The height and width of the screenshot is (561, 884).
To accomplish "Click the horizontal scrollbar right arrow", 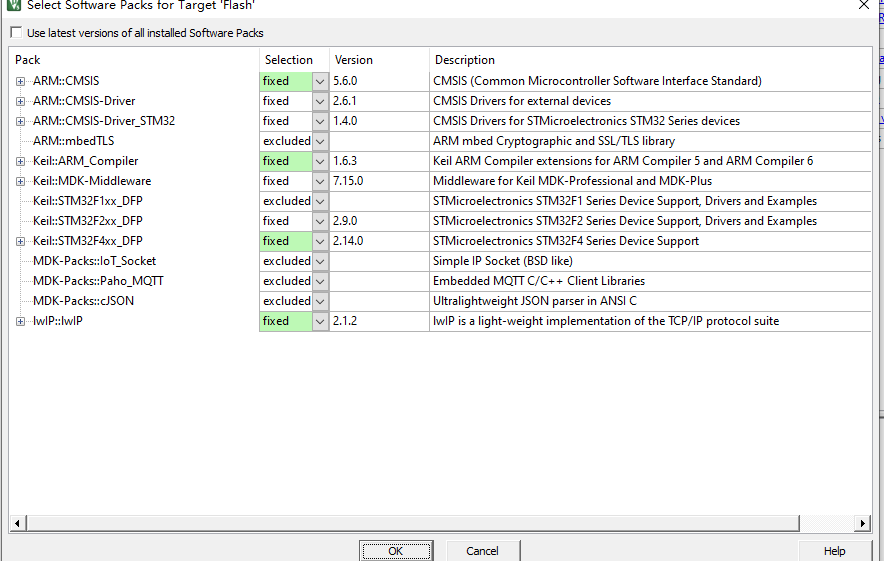I will click(862, 523).
